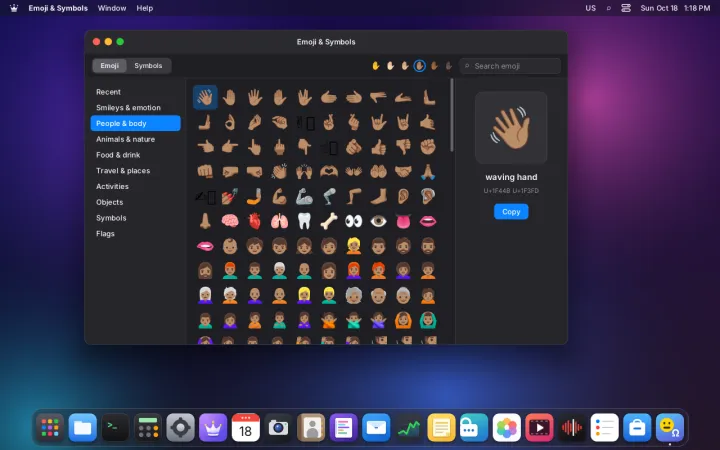Select the middle finger emoji
The width and height of the screenshot is (720, 450).
[x=279, y=147]
